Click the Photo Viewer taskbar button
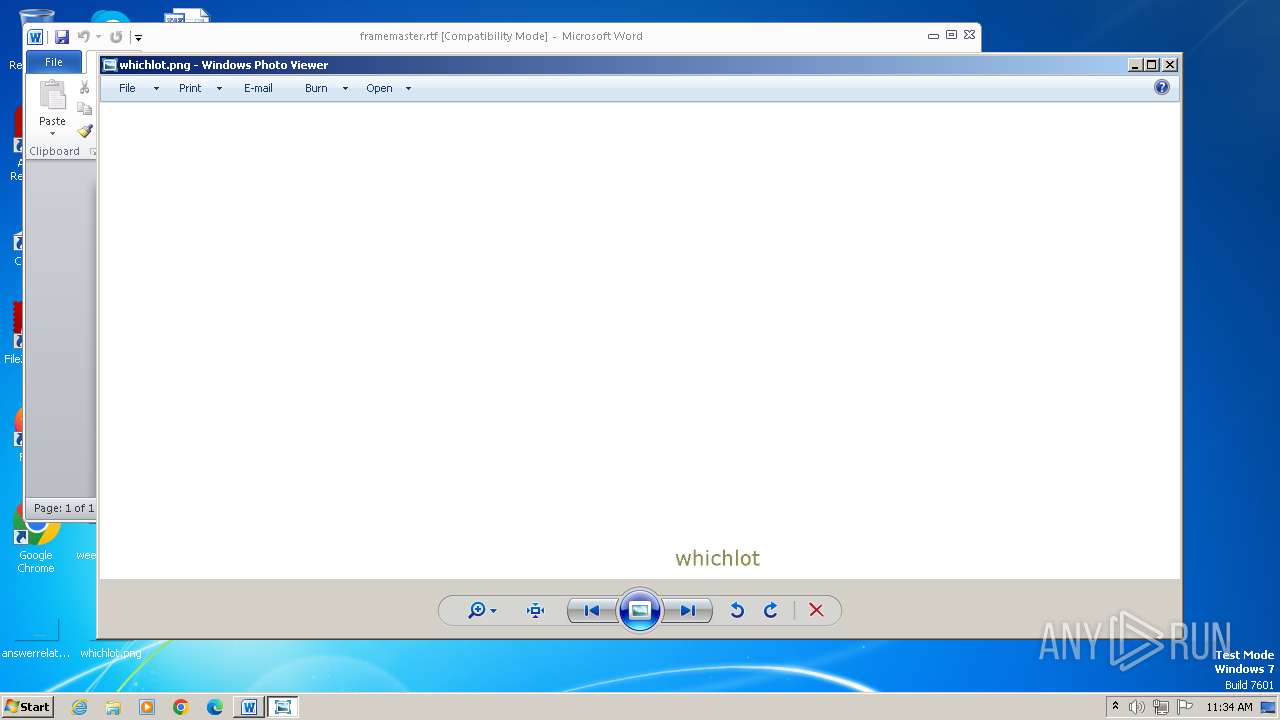The height and width of the screenshot is (720, 1280). tap(283, 707)
